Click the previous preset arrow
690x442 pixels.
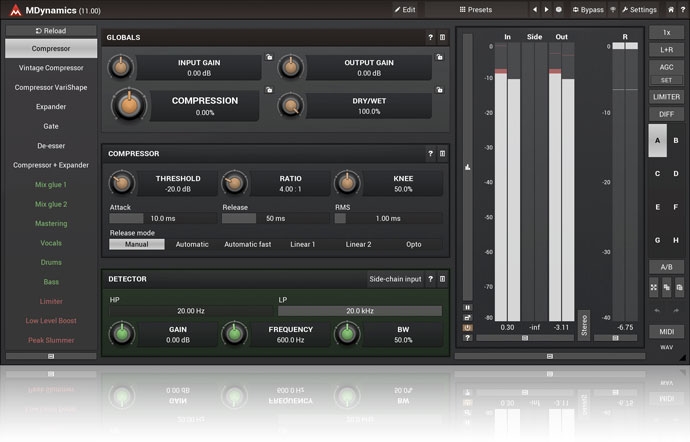(534, 9)
